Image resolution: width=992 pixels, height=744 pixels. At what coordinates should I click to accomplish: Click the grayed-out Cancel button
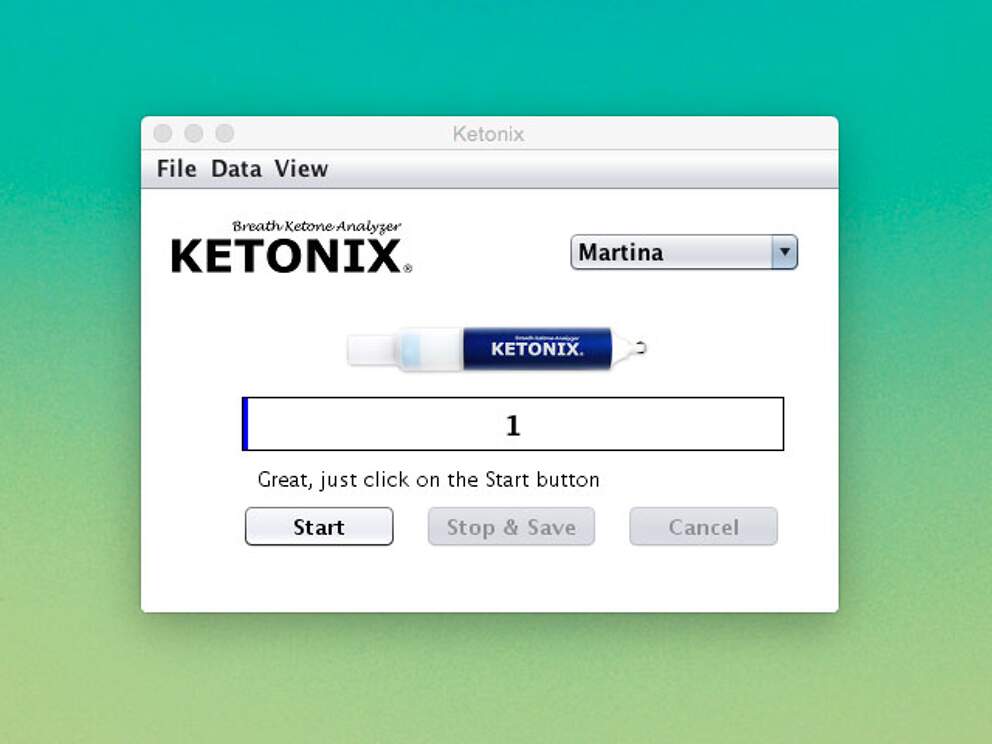703,526
